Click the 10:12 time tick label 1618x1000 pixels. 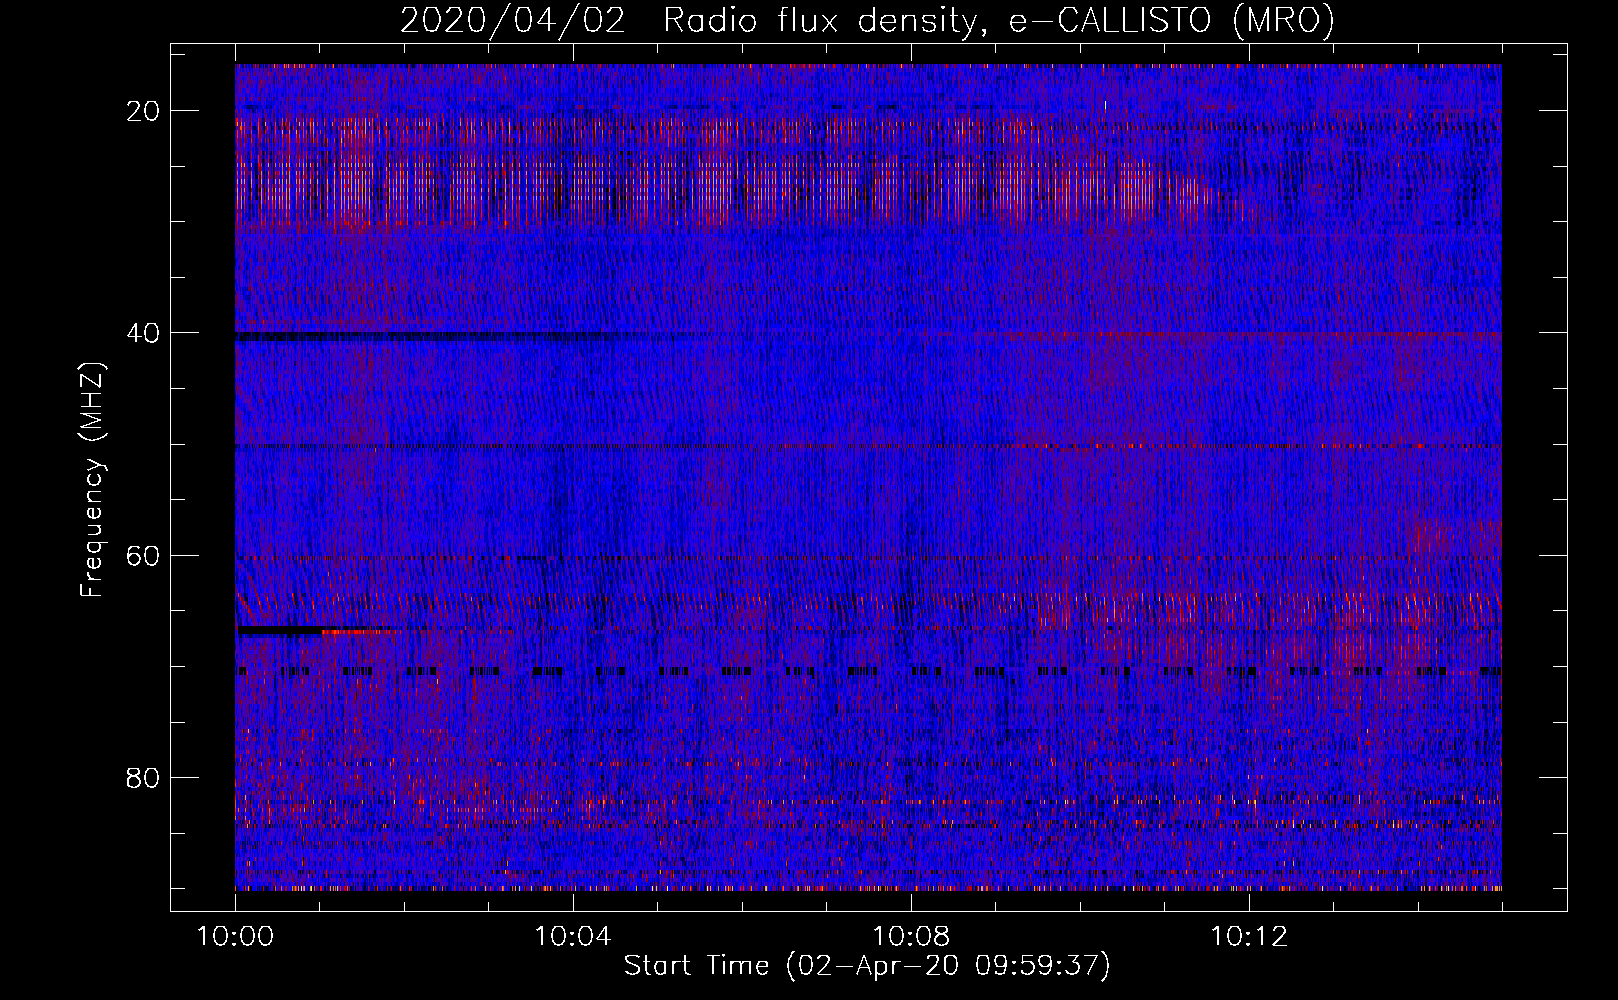(x=1249, y=936)
